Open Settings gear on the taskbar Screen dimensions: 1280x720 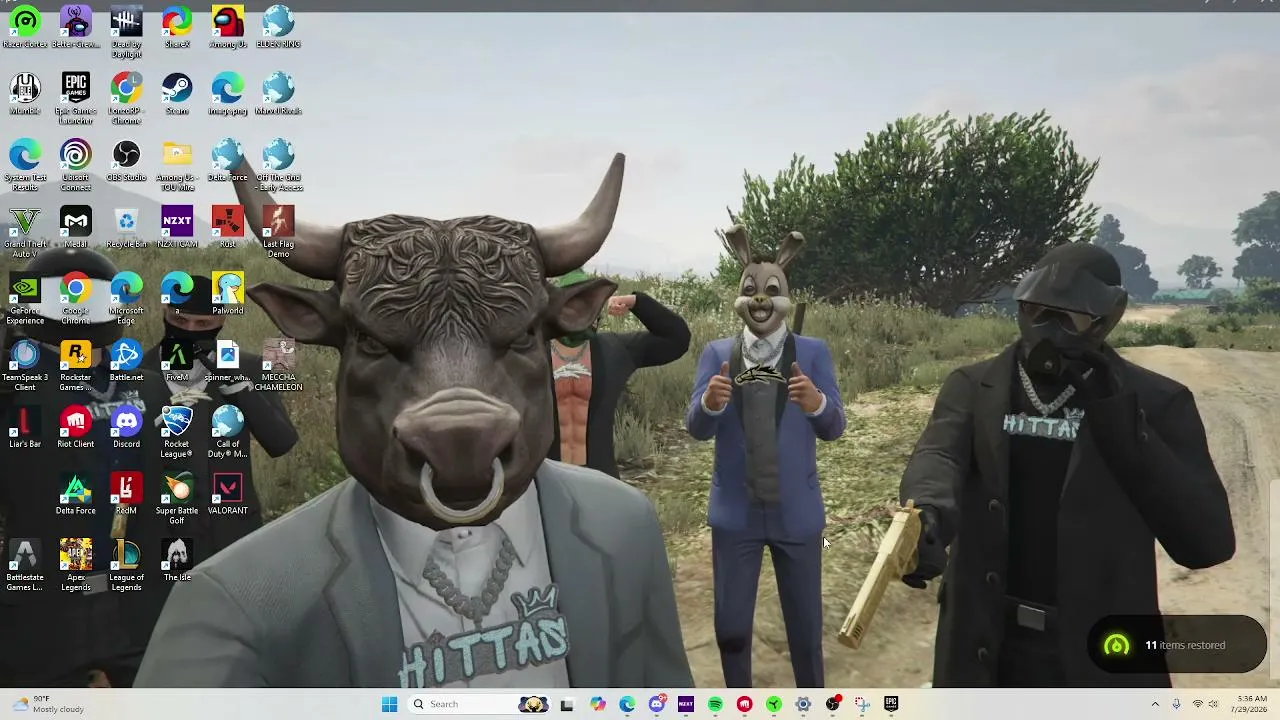[x=803, y=704]
